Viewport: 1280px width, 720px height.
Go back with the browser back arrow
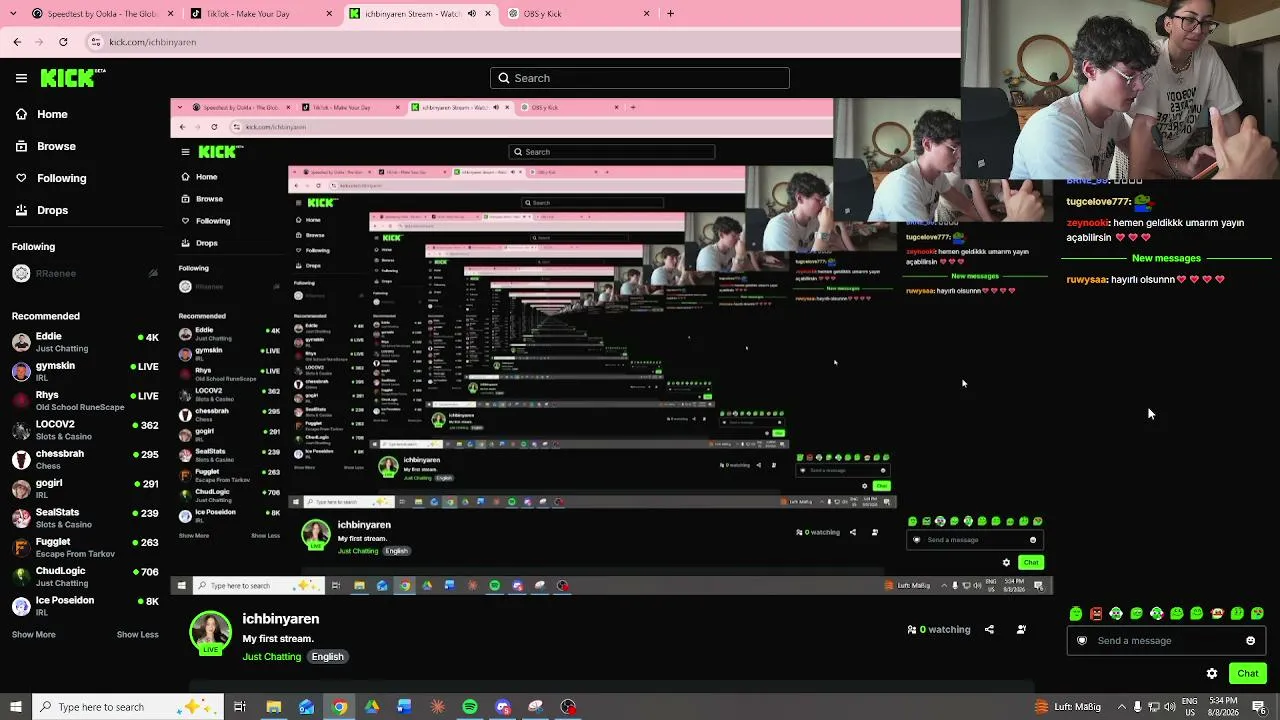[17, 42]
